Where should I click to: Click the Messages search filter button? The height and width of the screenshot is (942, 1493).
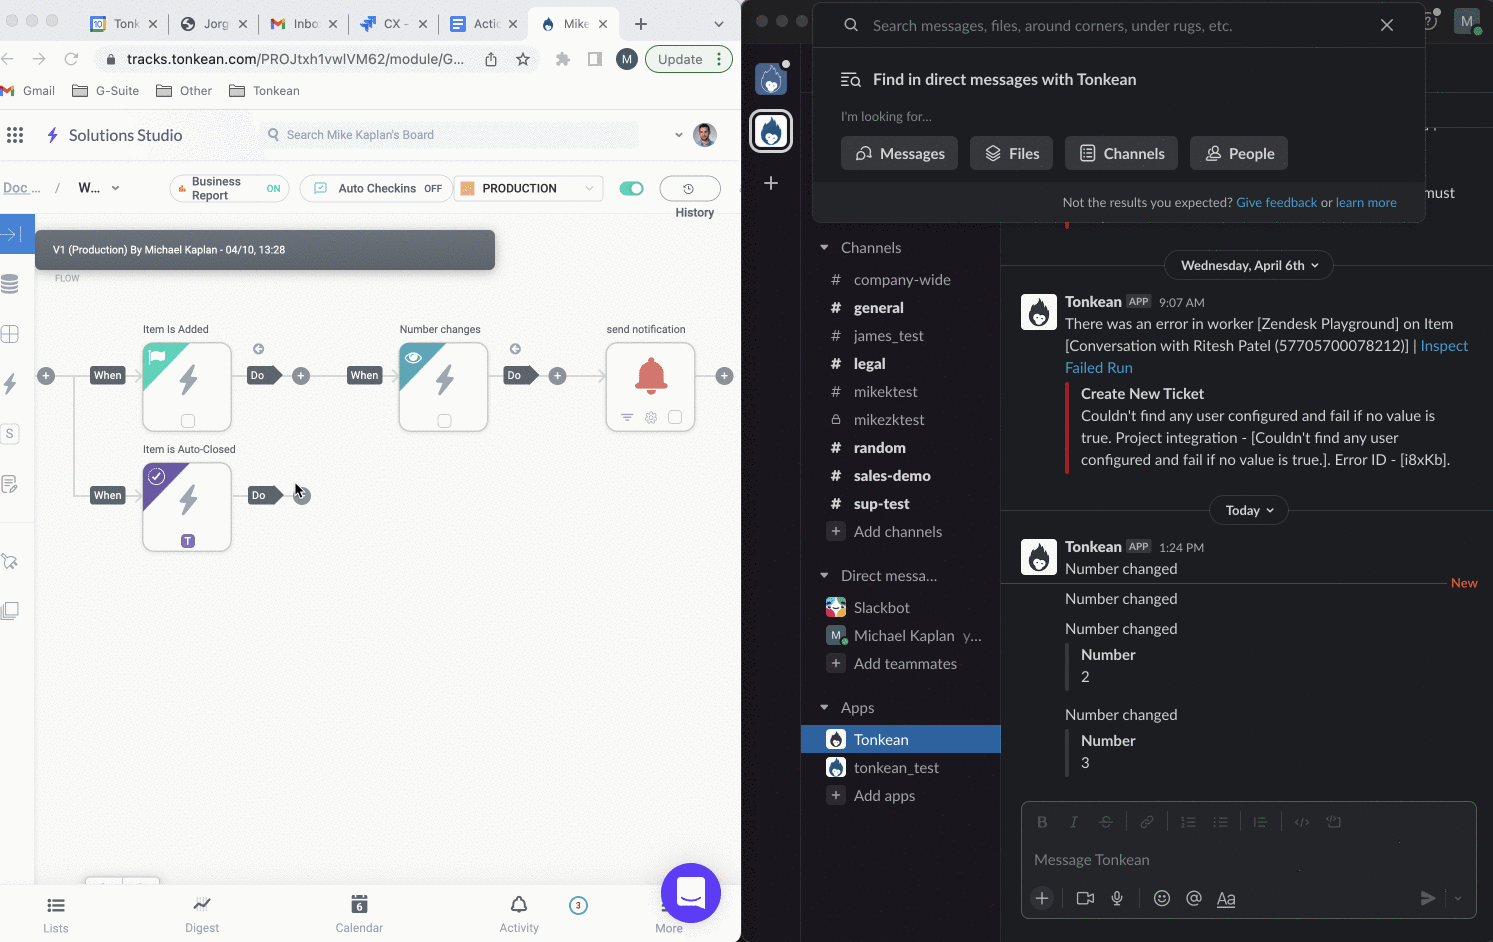click(x=899, y=154)
